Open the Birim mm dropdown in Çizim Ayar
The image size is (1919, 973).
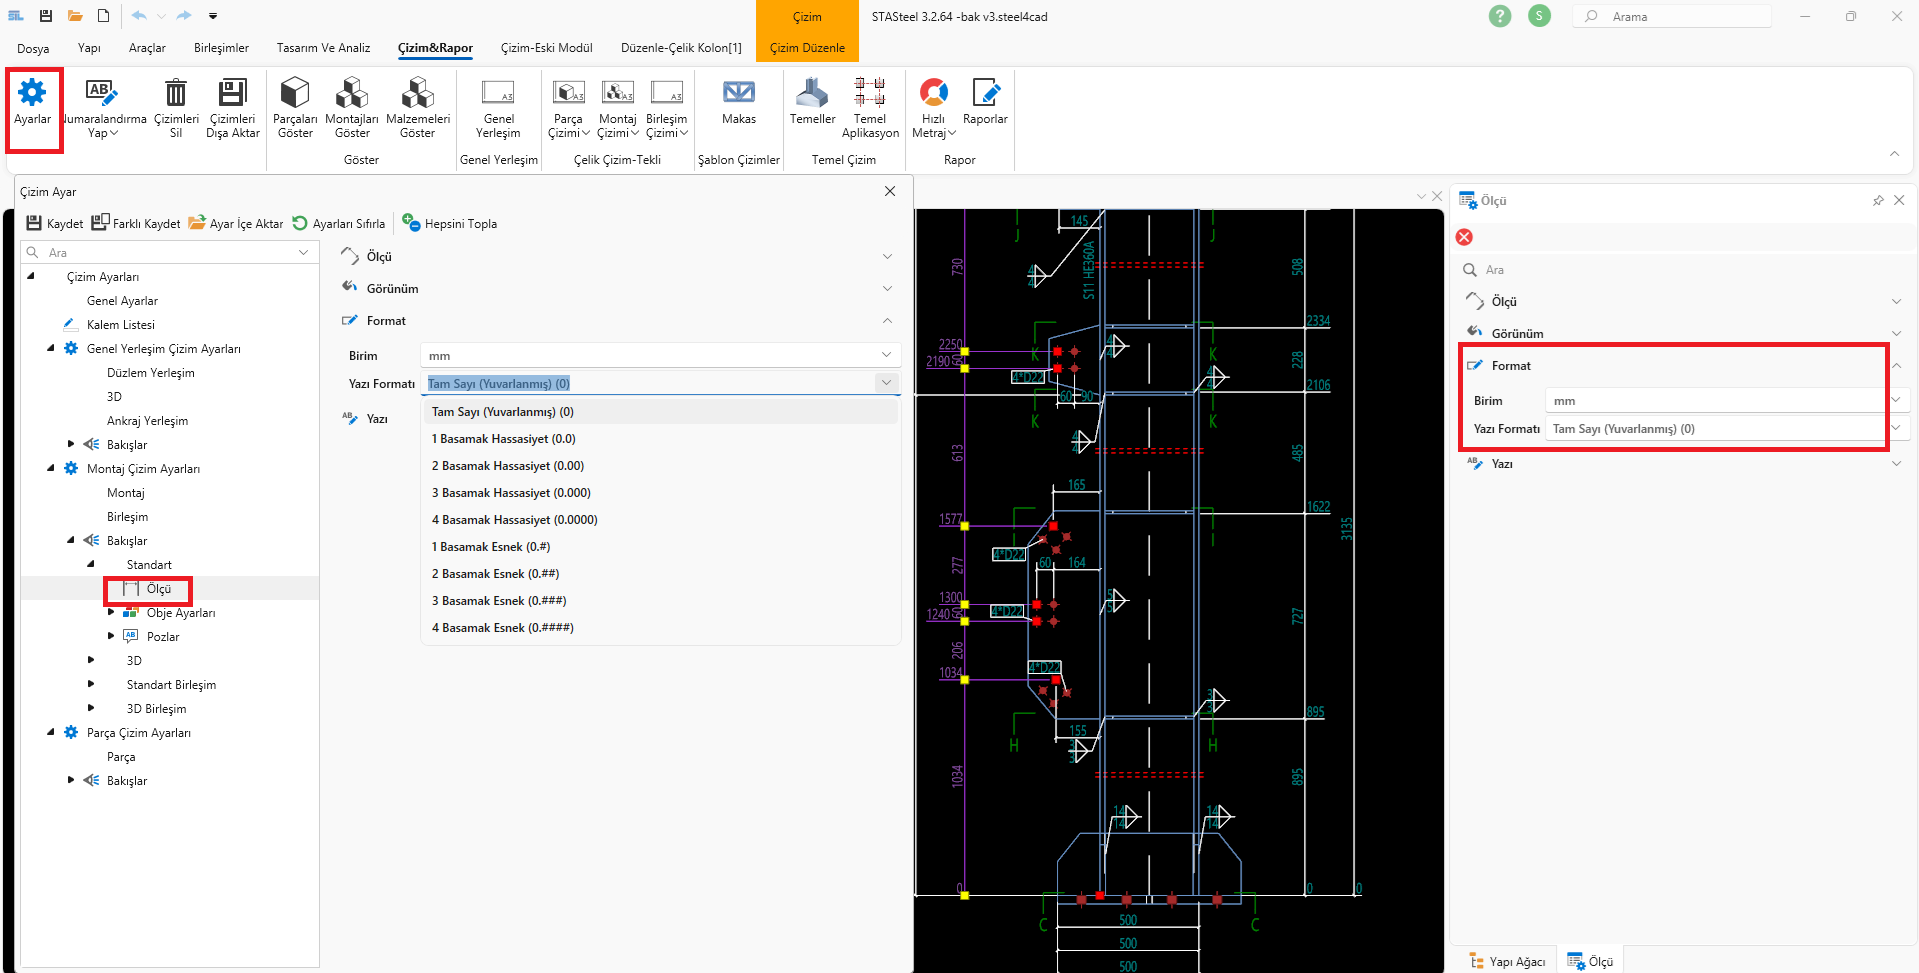(660, 356)
